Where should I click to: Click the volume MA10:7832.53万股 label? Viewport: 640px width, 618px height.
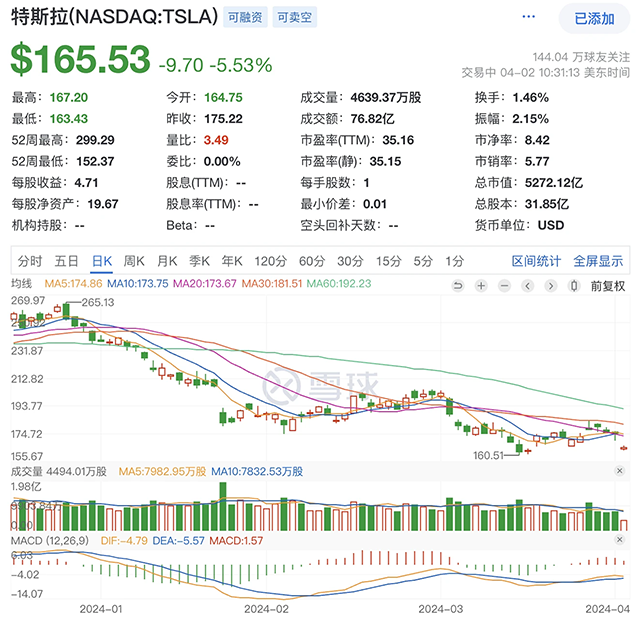pyautogui.click(x=257, y=471)
